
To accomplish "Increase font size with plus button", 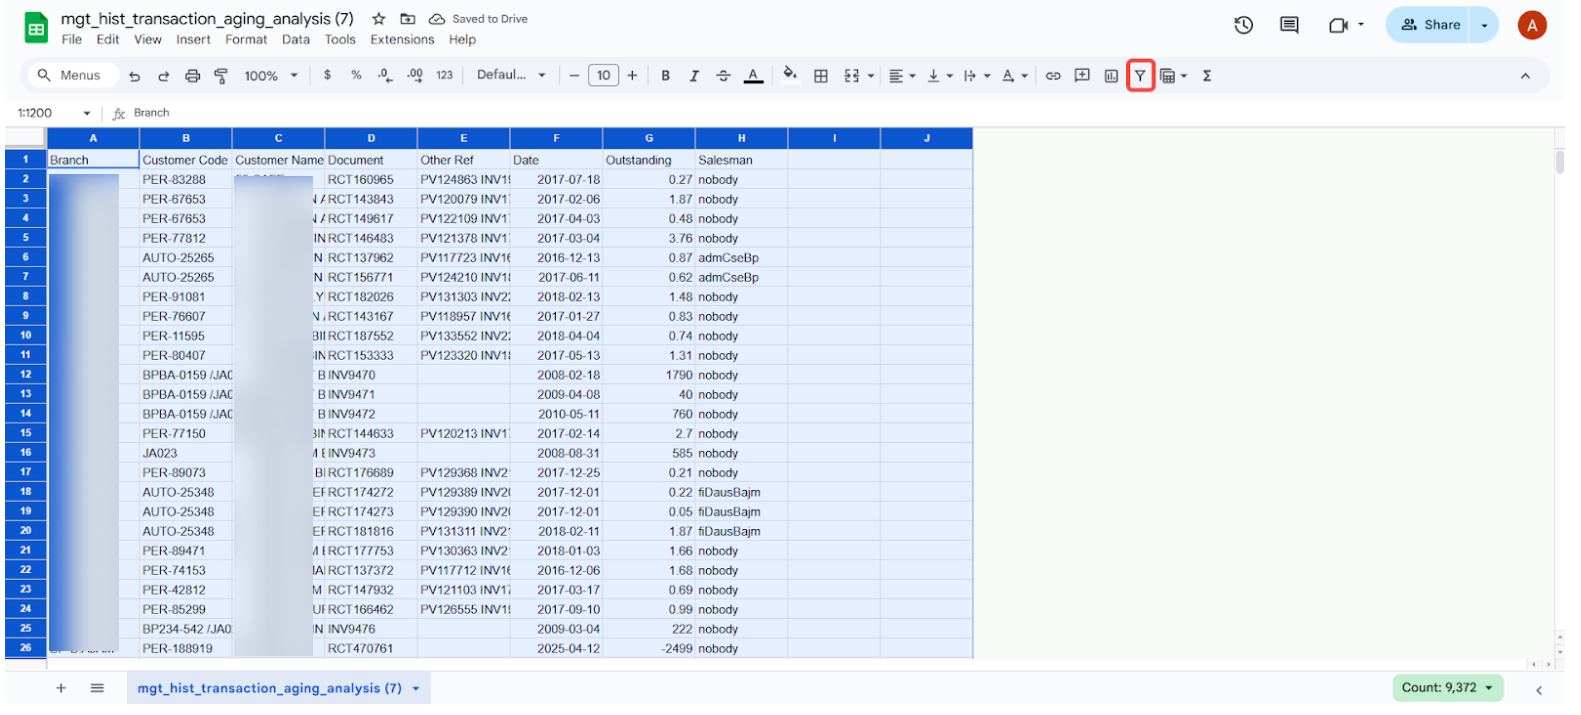I will (x=632, y=76).
